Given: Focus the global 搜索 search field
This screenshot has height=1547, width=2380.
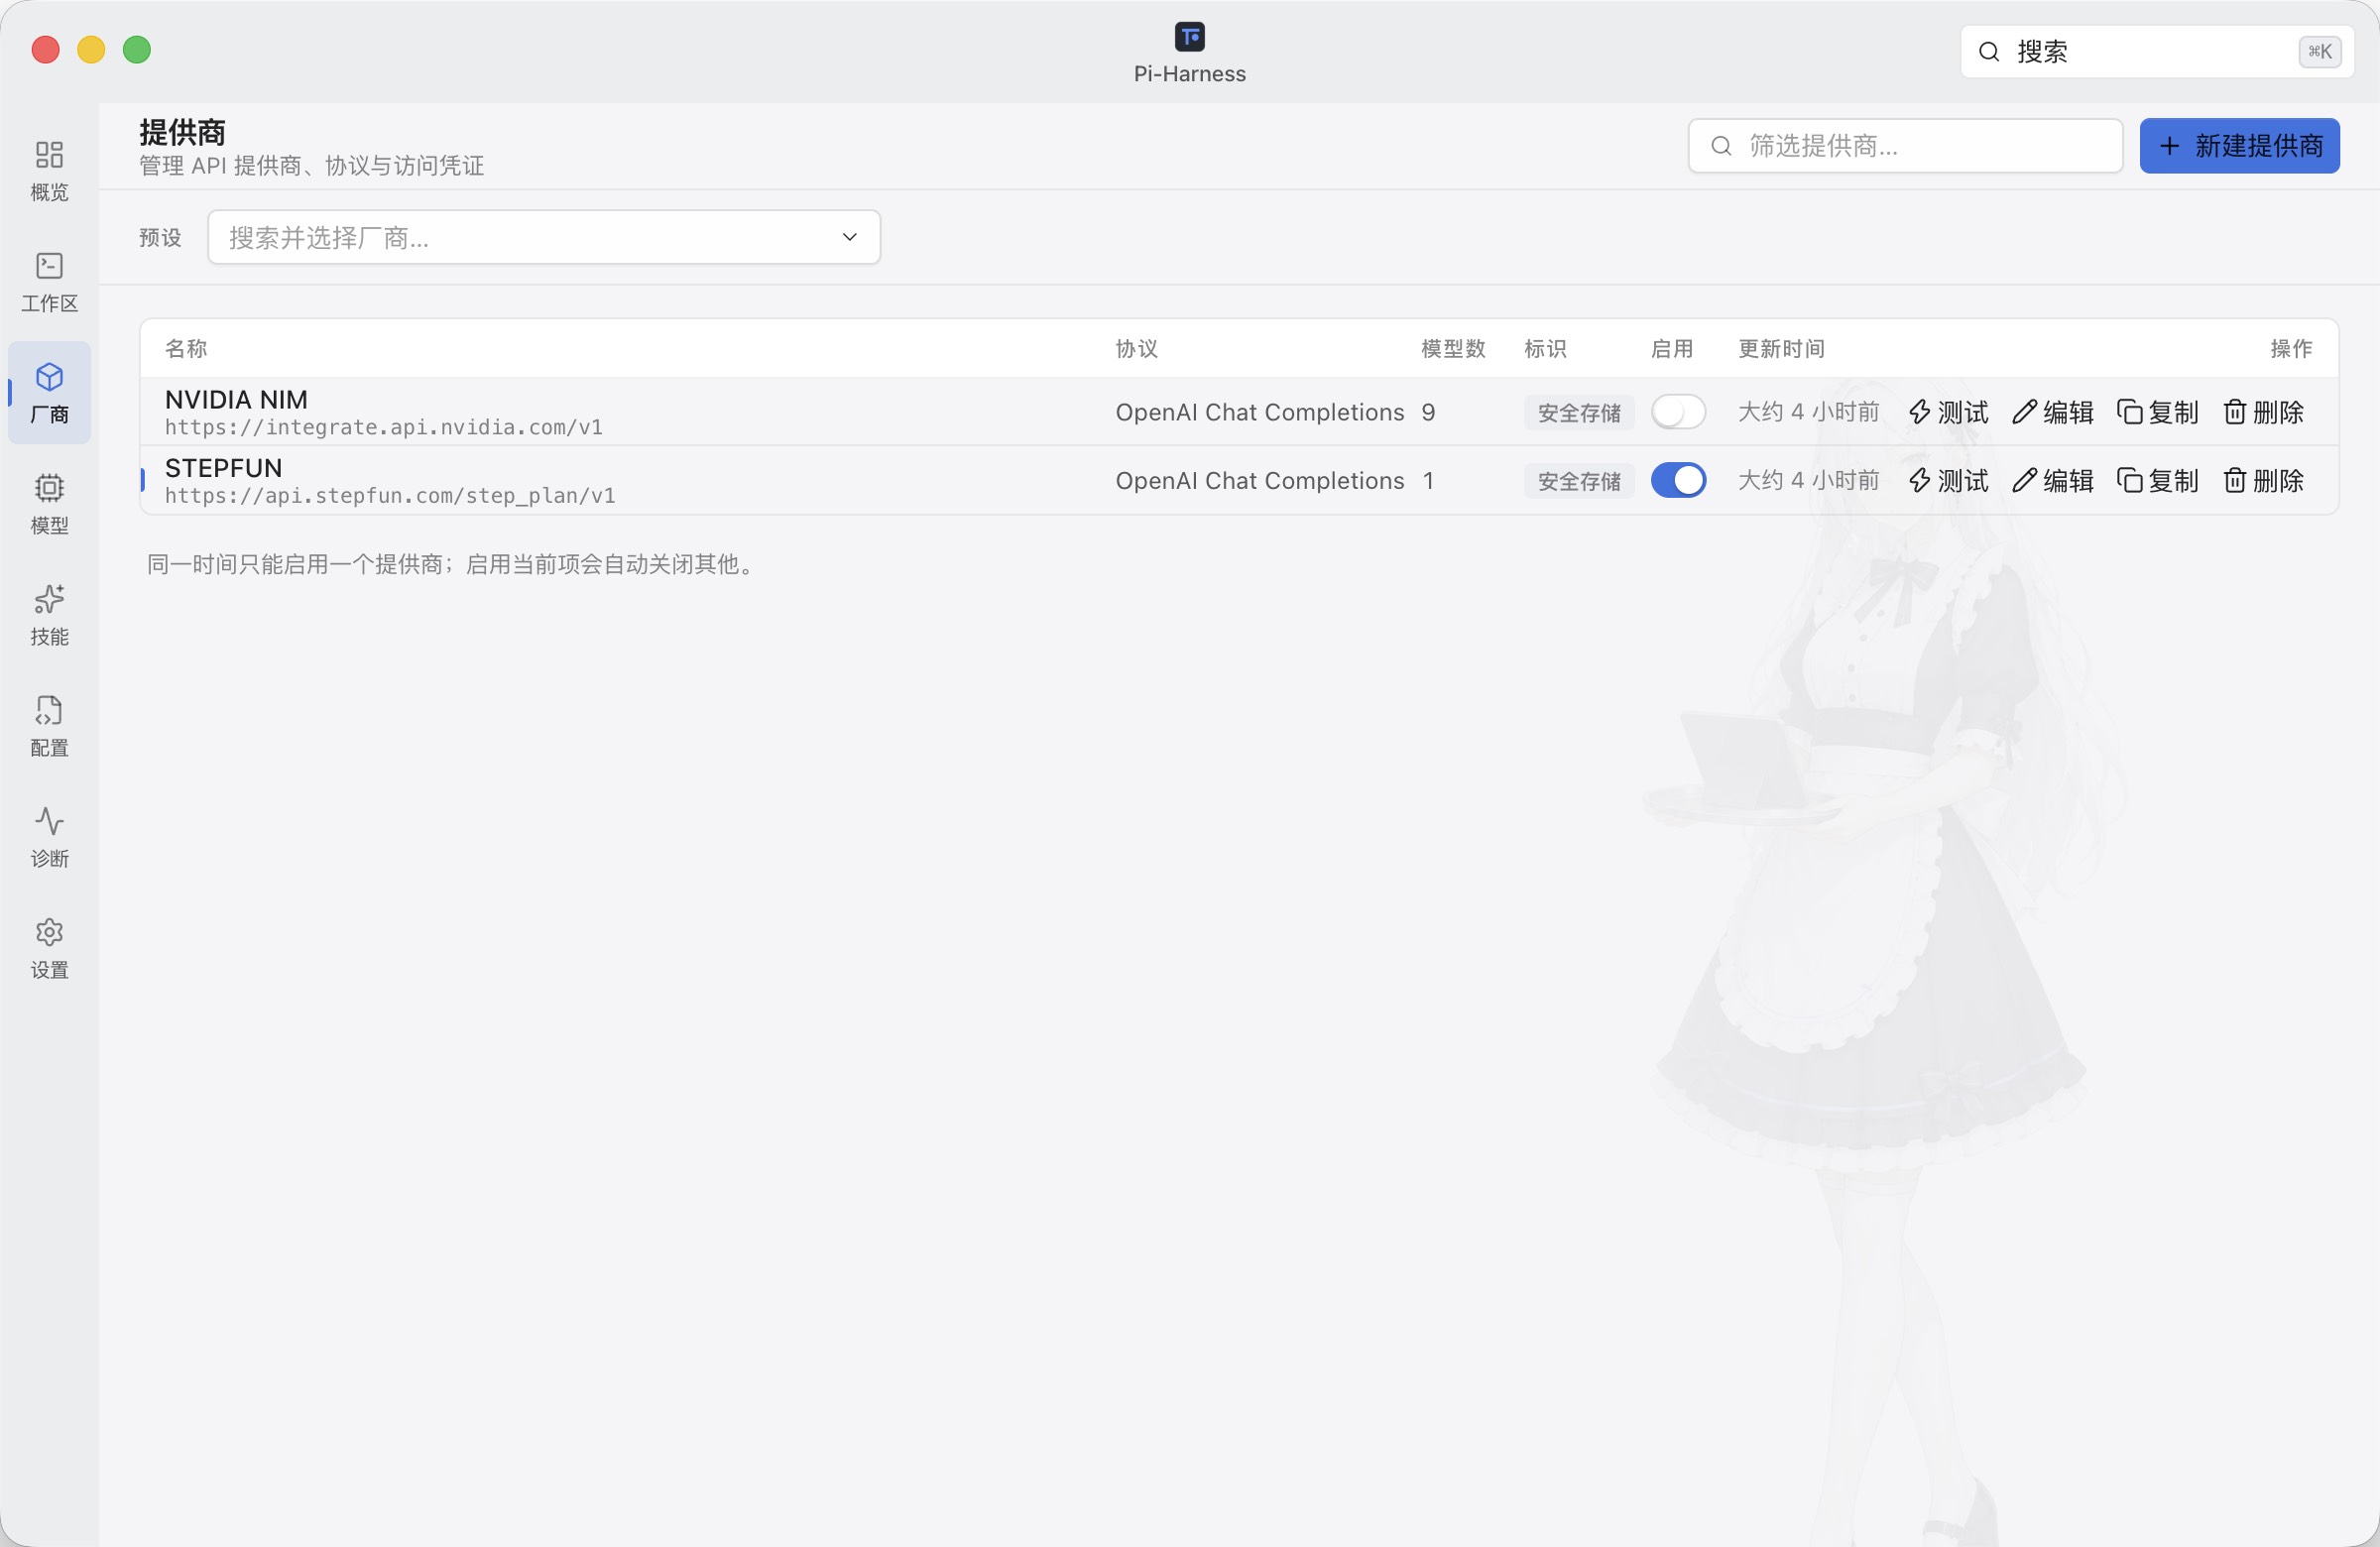Looking at the screenshot, I should (2157, 52).
